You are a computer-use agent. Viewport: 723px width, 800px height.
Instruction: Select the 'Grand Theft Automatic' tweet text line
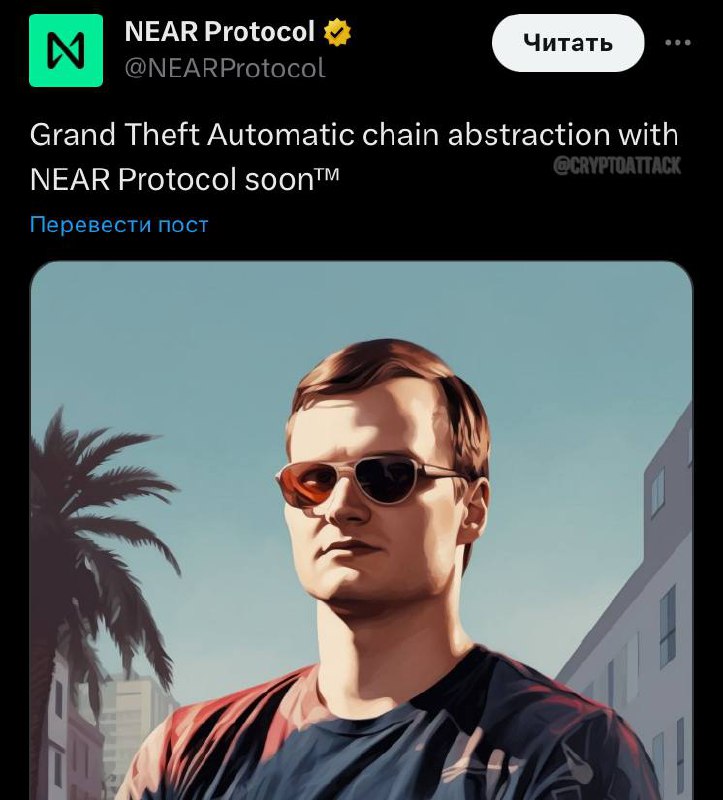[354, 135]
